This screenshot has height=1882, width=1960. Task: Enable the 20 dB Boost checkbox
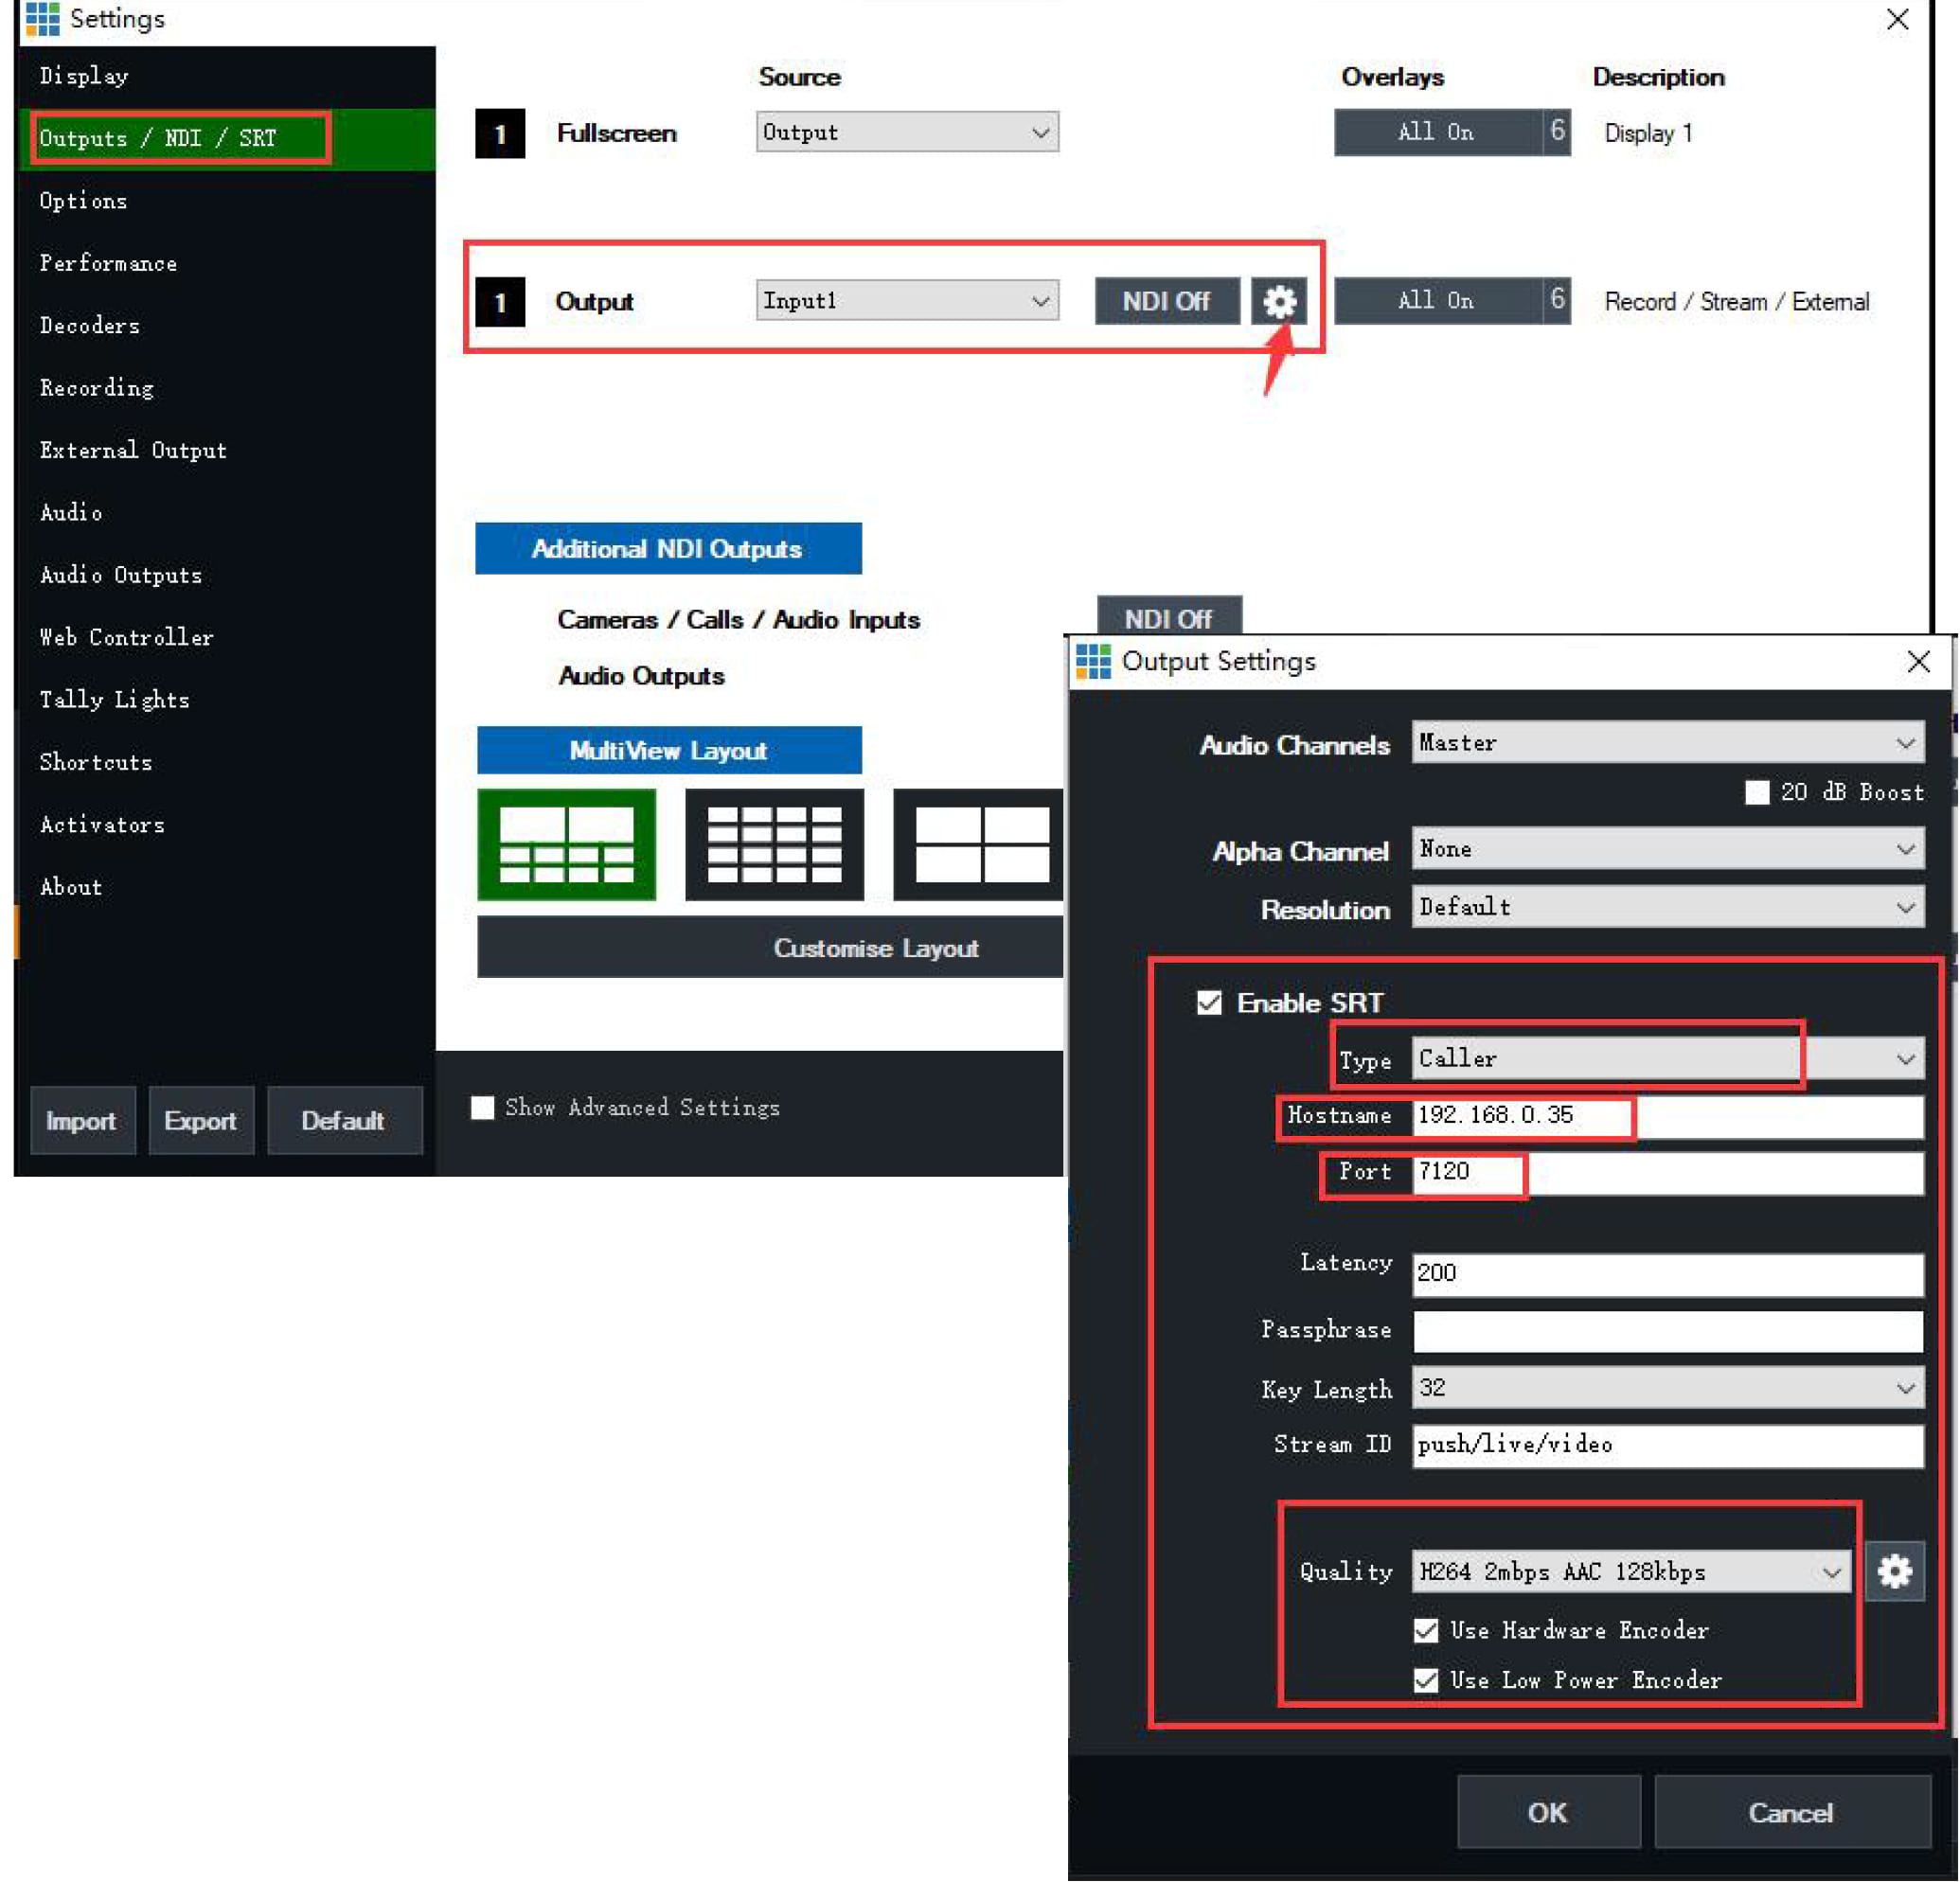[x=1757, y=792]
